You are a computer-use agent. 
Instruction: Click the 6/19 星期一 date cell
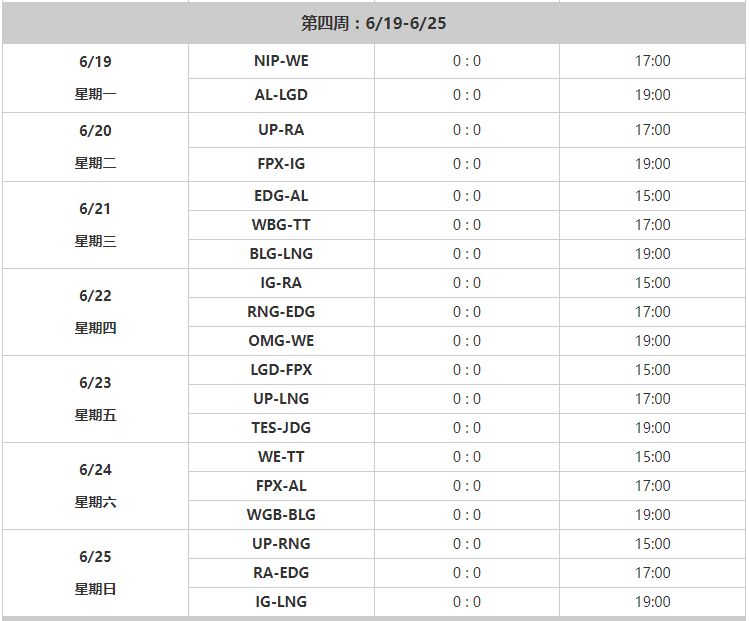tap(95, 78)
